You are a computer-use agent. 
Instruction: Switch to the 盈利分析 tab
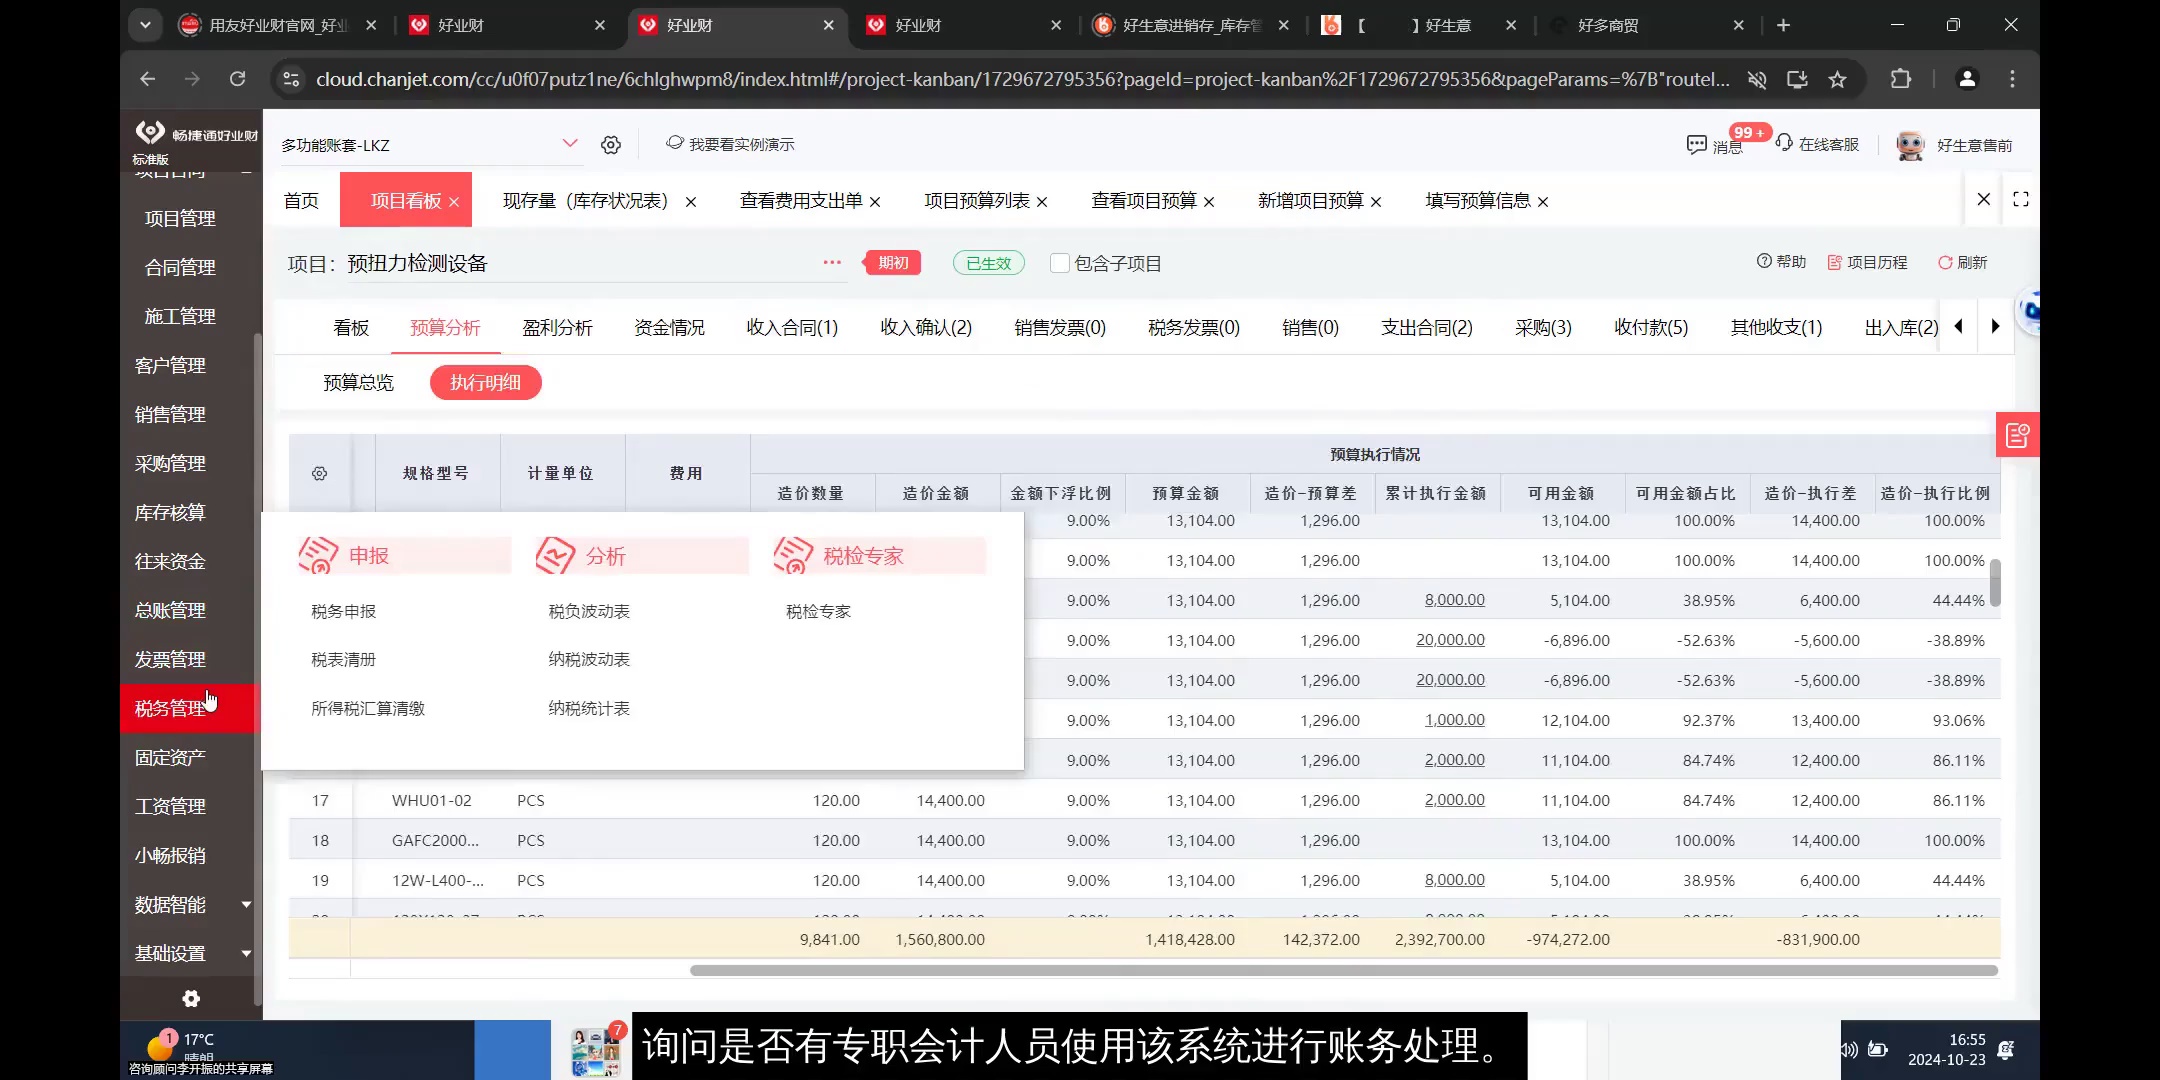[x=557, y=327]
